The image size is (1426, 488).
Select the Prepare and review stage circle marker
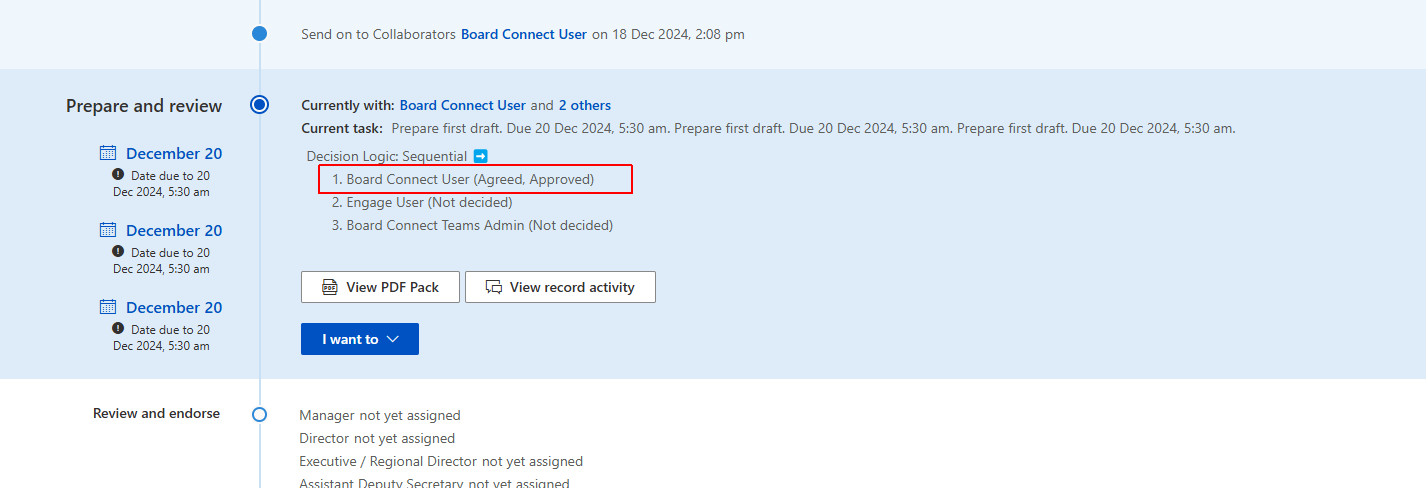(x=260, y=104)
